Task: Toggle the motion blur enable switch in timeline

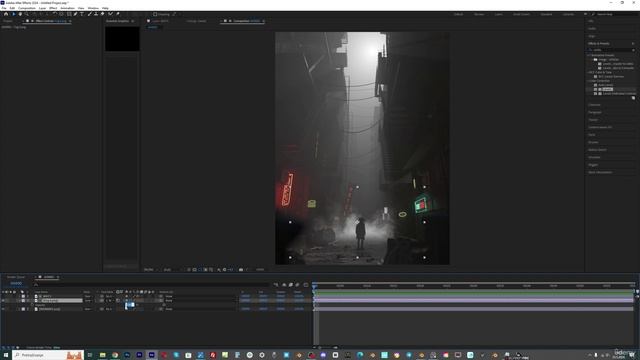Action: click(x=298, y=284)
